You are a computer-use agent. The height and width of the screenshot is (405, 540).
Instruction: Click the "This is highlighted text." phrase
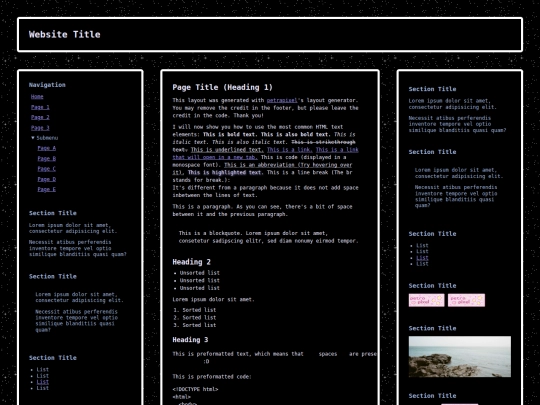click(225, 173)
